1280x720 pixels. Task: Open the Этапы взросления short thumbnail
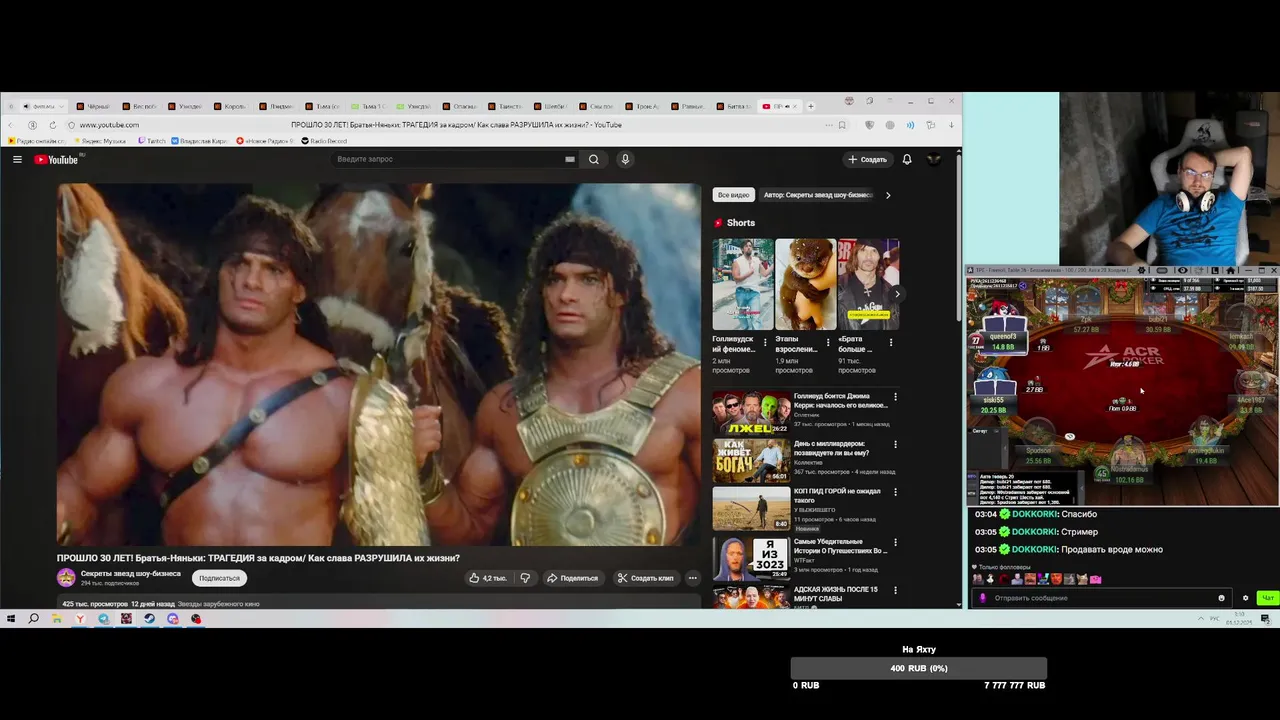806,284
